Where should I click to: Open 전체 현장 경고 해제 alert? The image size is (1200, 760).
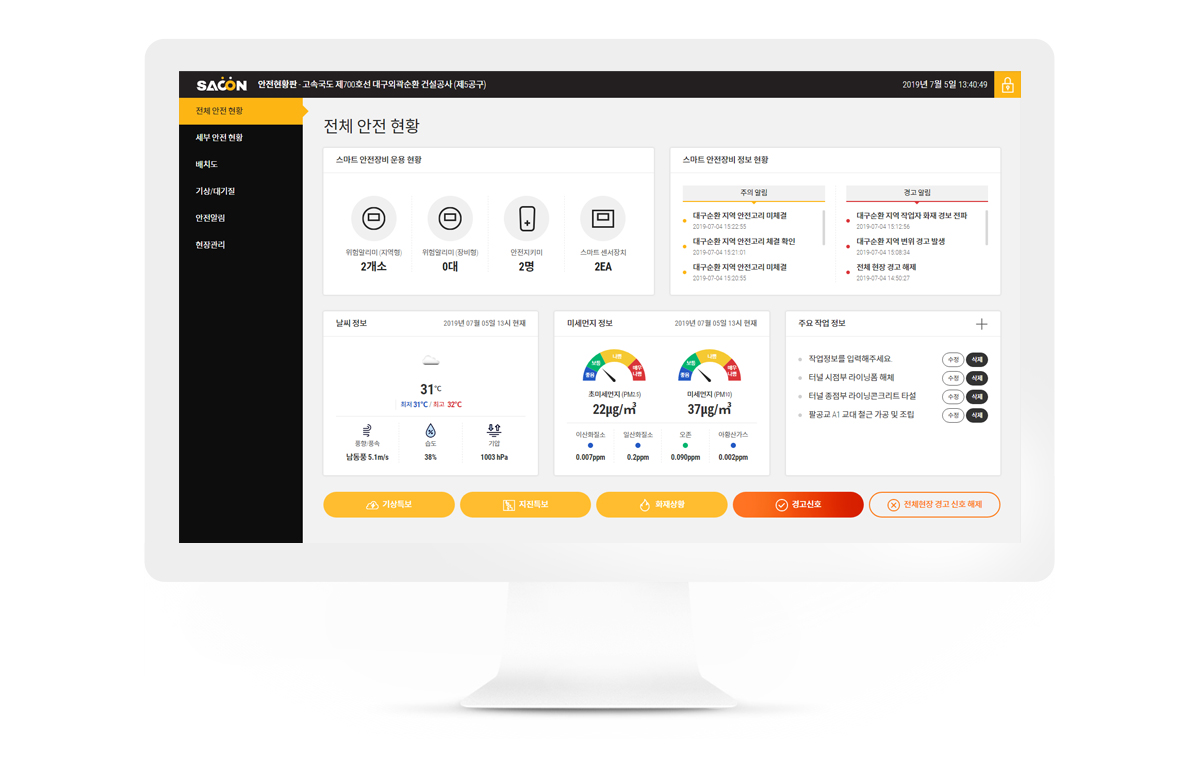coord(886,268)
